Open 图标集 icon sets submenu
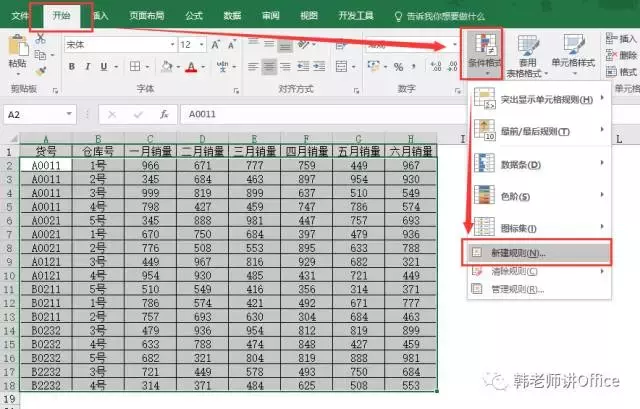 [x=539, y=228]
